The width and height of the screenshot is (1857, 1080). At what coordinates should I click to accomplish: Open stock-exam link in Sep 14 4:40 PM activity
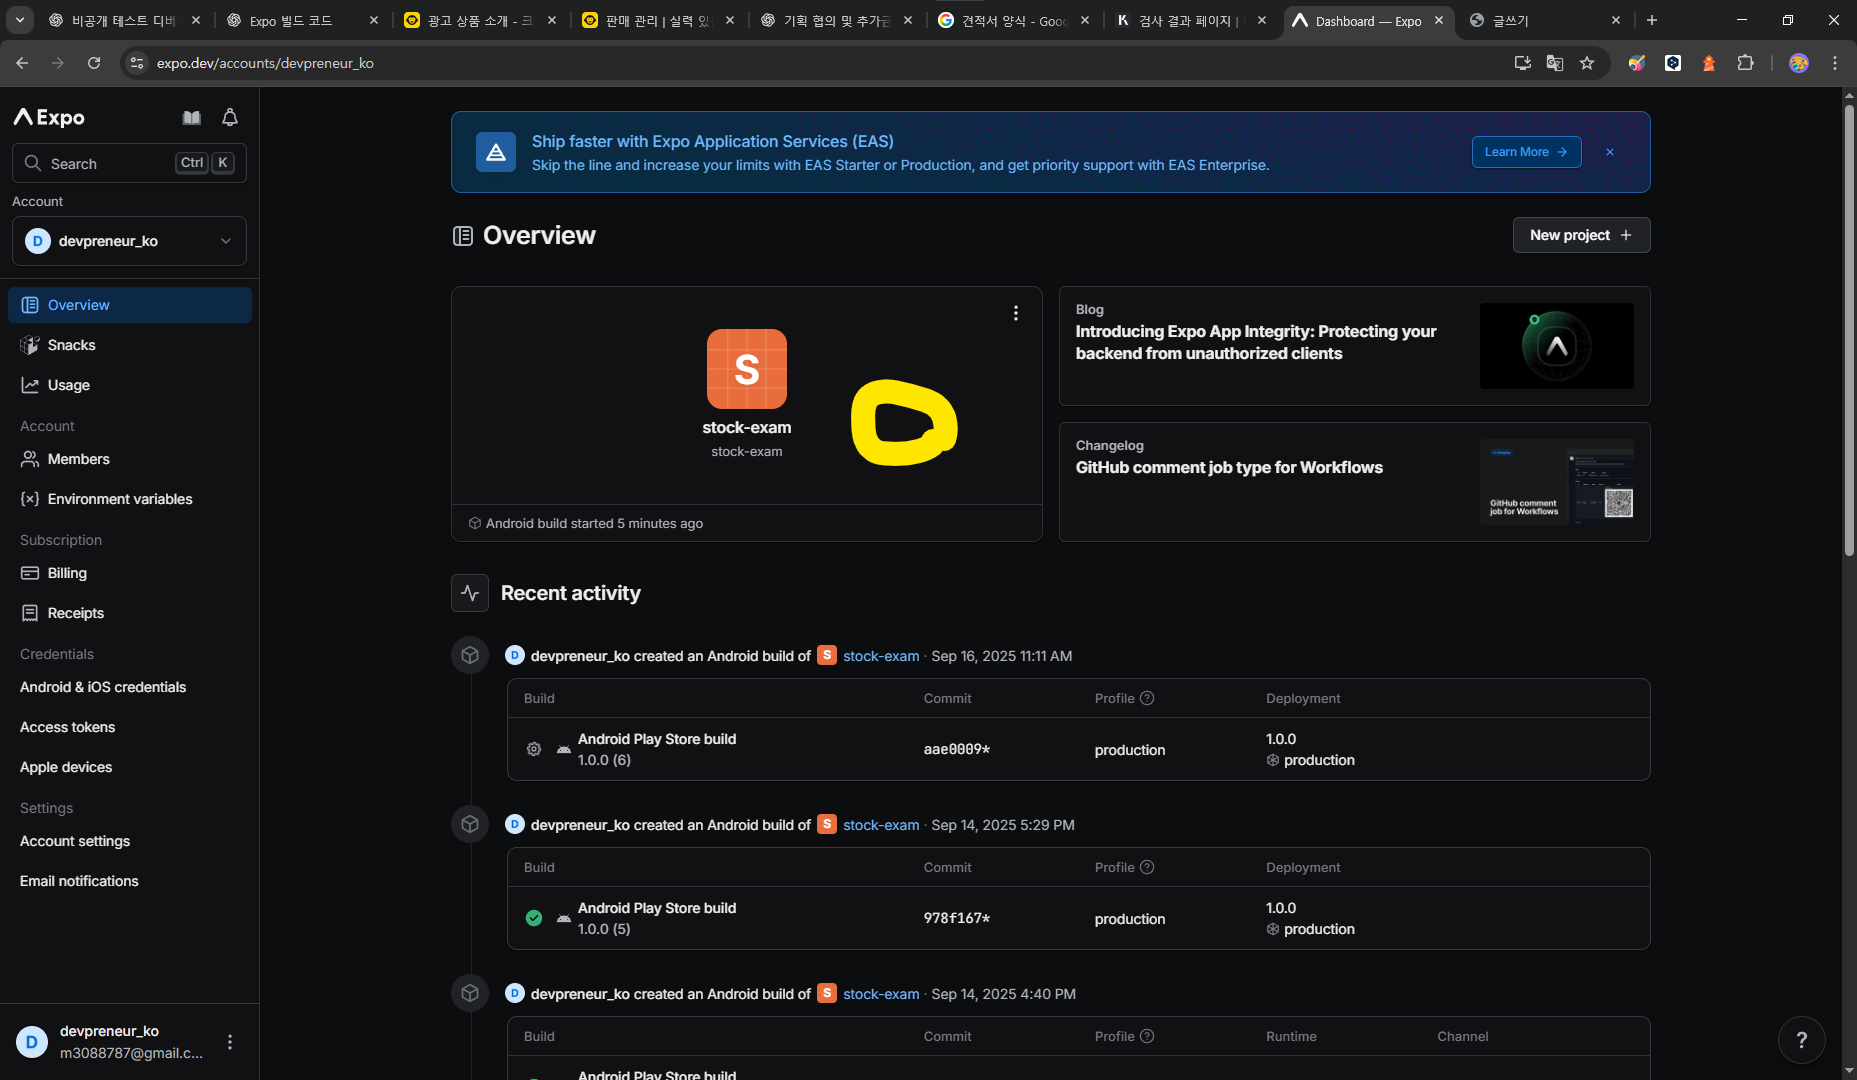point(881,994)
